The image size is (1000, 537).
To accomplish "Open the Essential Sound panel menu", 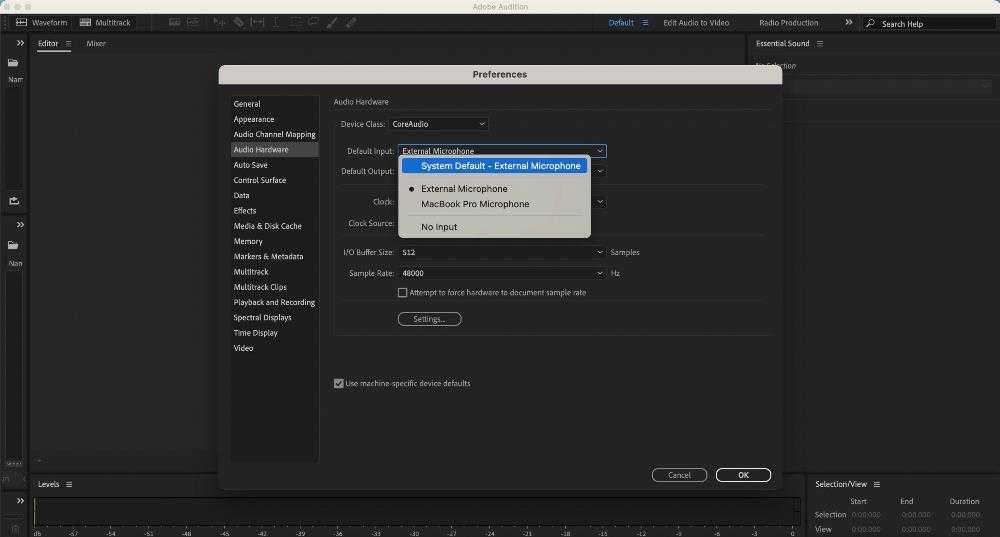I will [820, 44].
